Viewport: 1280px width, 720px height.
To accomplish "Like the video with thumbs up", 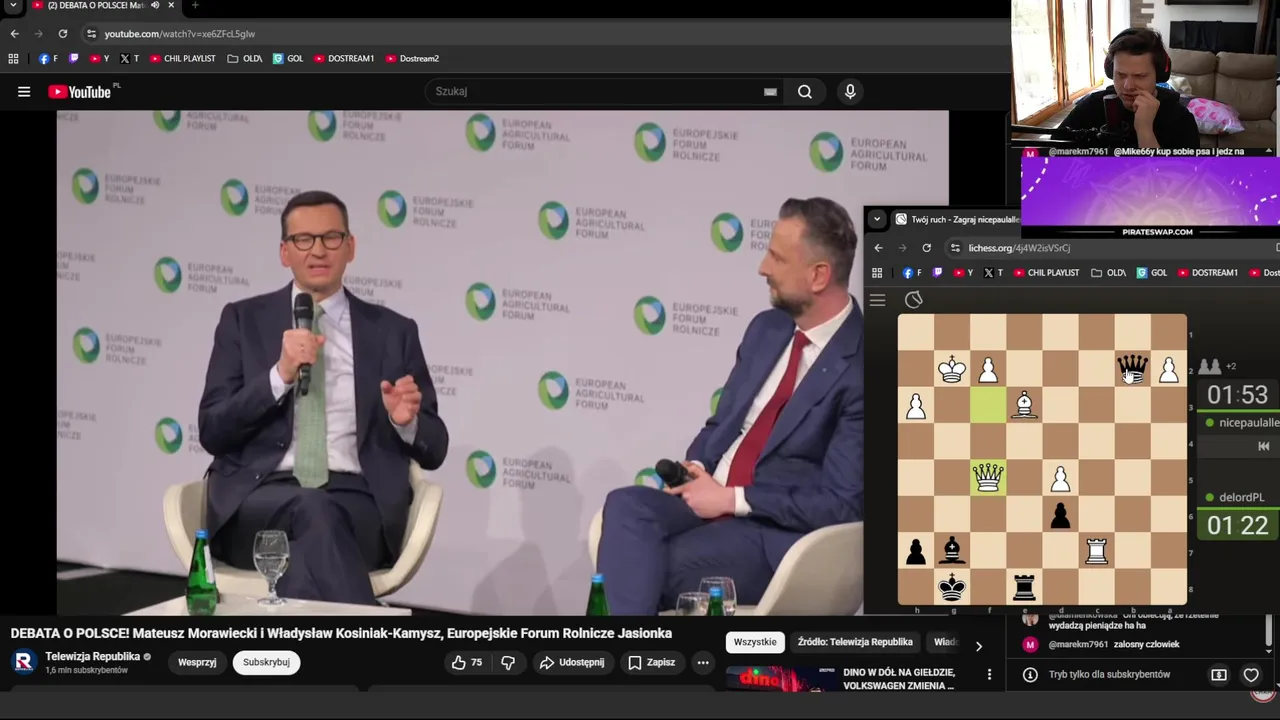I will click(466, 662).
